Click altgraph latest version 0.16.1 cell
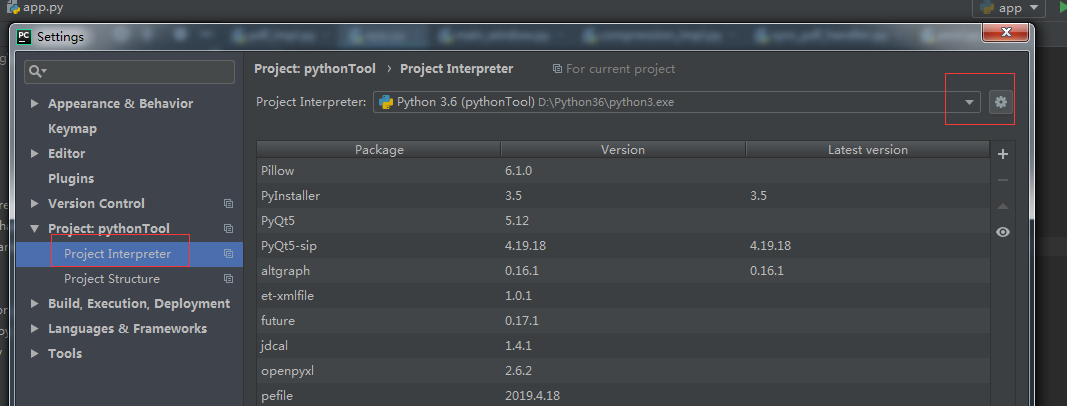This screenshot has width=1067, height=406. pos(767,271)
